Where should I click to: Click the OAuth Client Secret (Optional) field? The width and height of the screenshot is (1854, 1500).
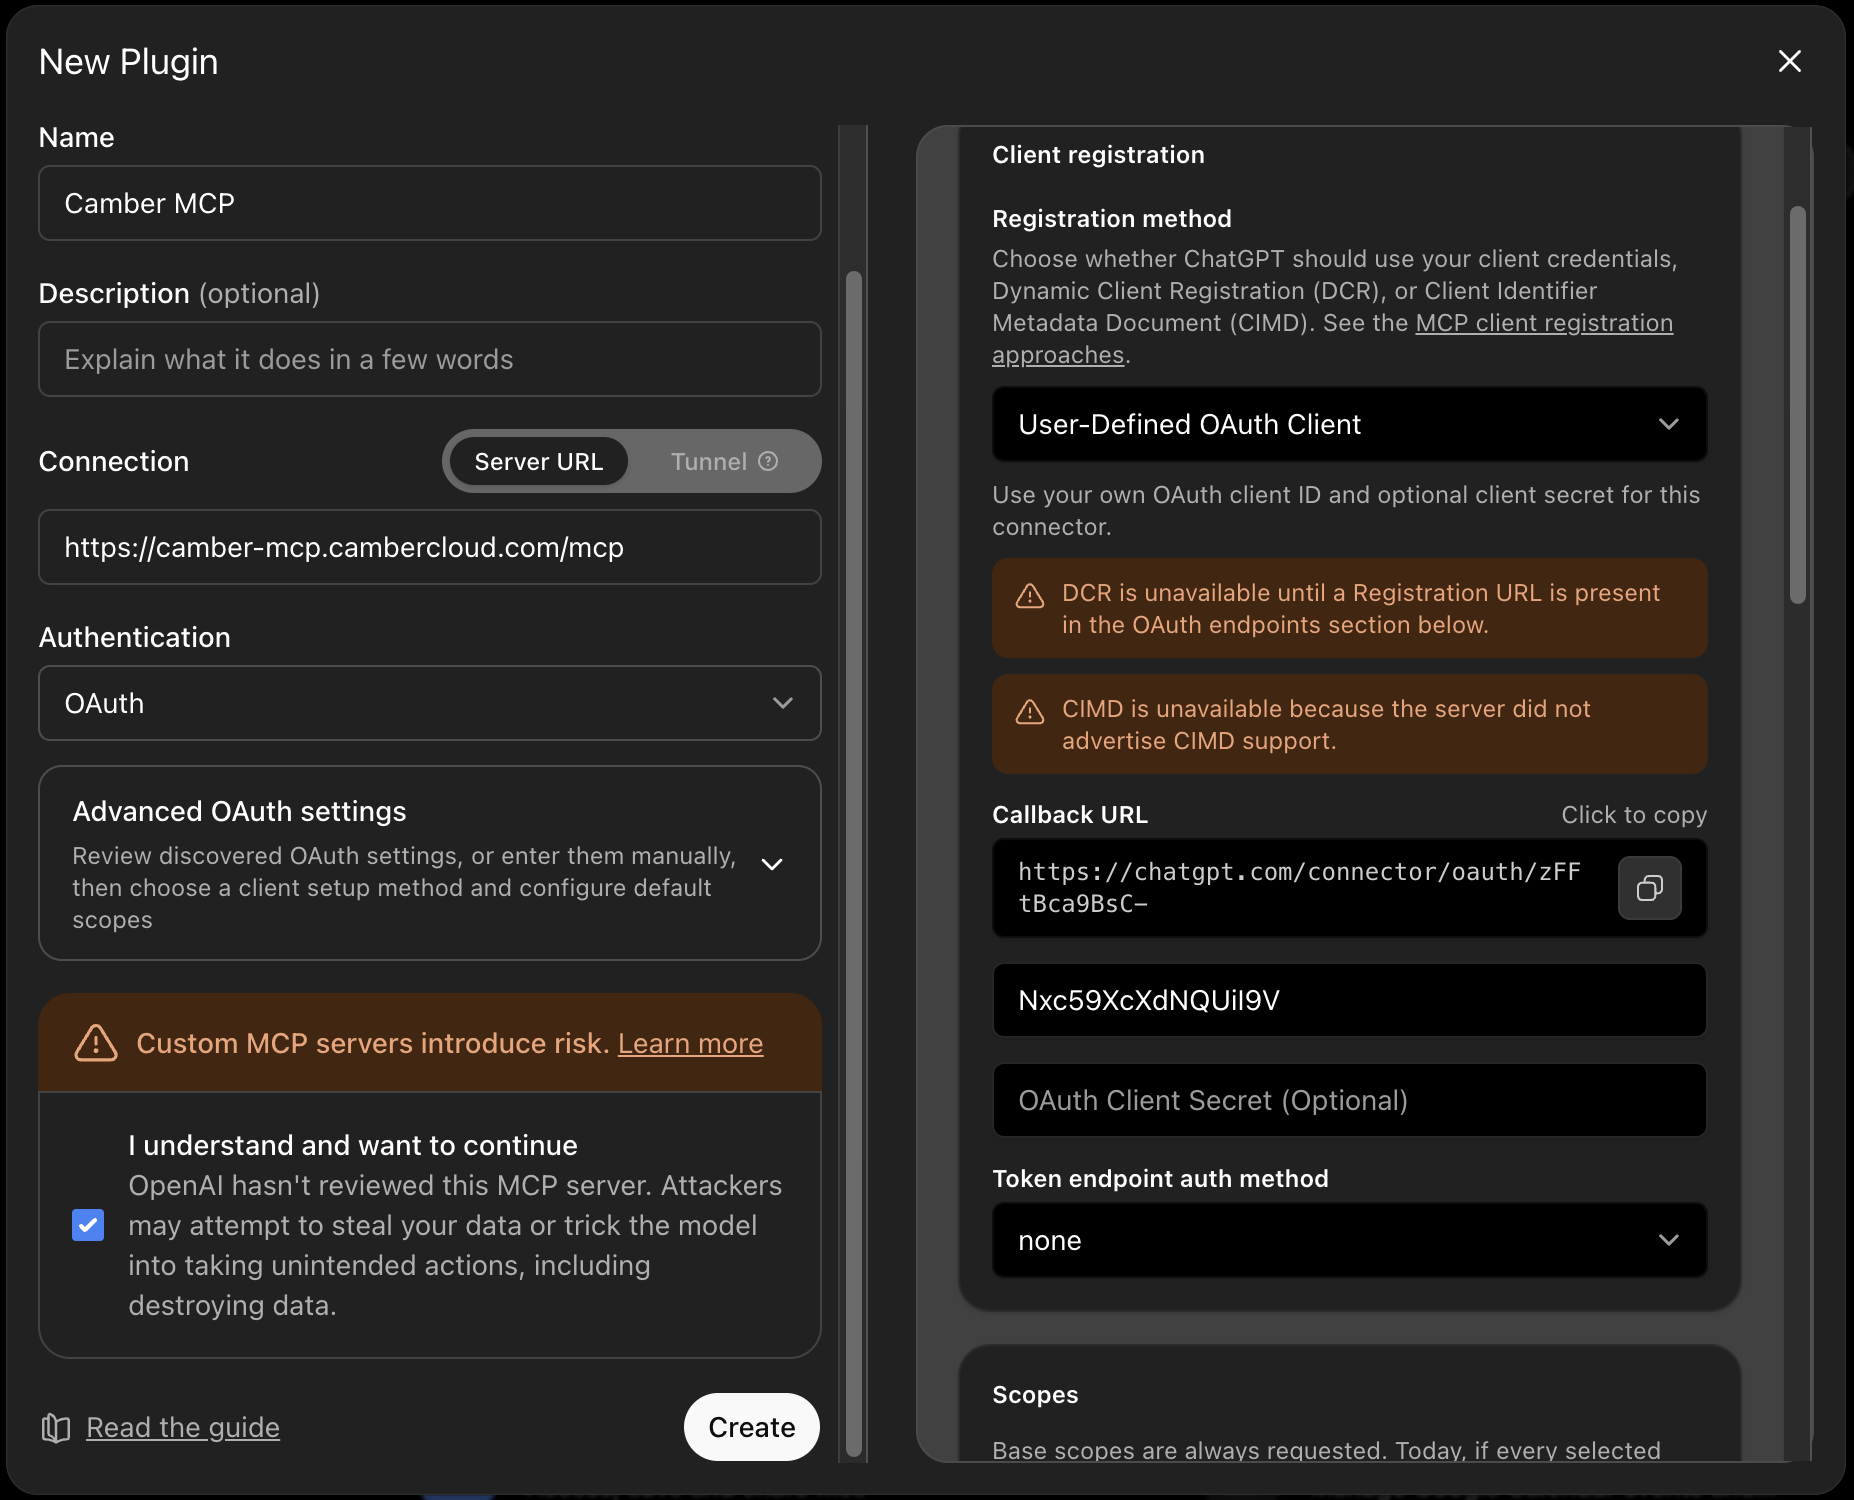coord(1349,1100)
